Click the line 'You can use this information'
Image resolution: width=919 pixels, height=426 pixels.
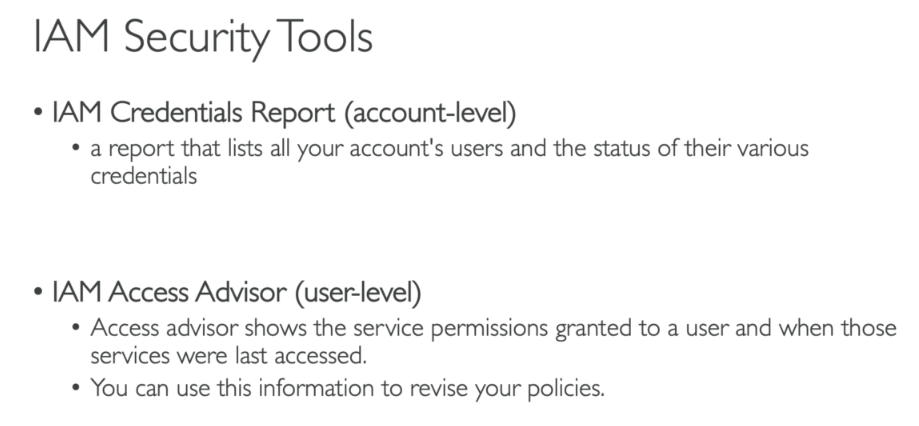[347, 388]
